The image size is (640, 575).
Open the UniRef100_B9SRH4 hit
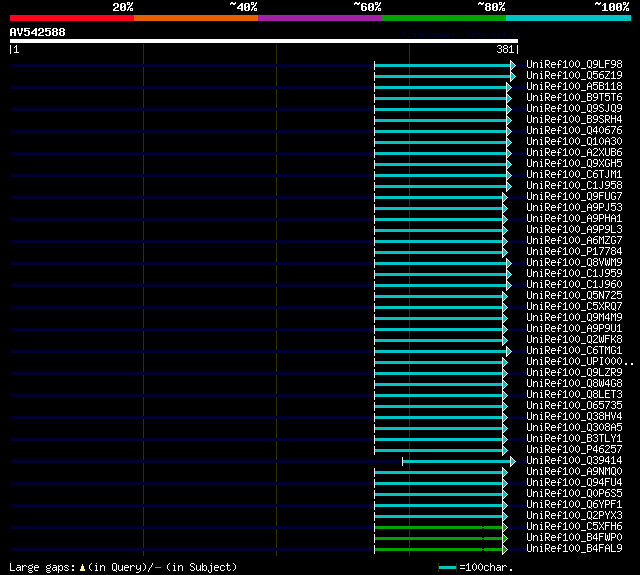click(574, 120)
